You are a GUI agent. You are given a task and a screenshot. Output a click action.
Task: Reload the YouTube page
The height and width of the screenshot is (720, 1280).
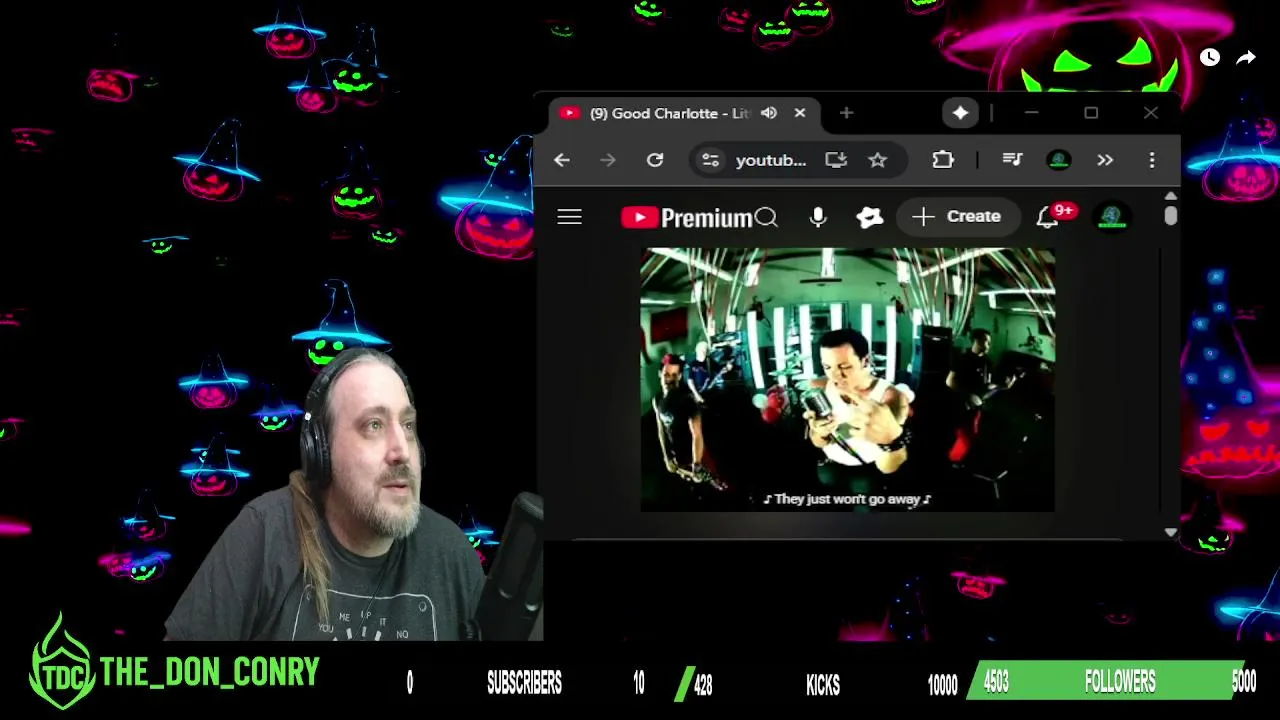click(x=655, y=160)
